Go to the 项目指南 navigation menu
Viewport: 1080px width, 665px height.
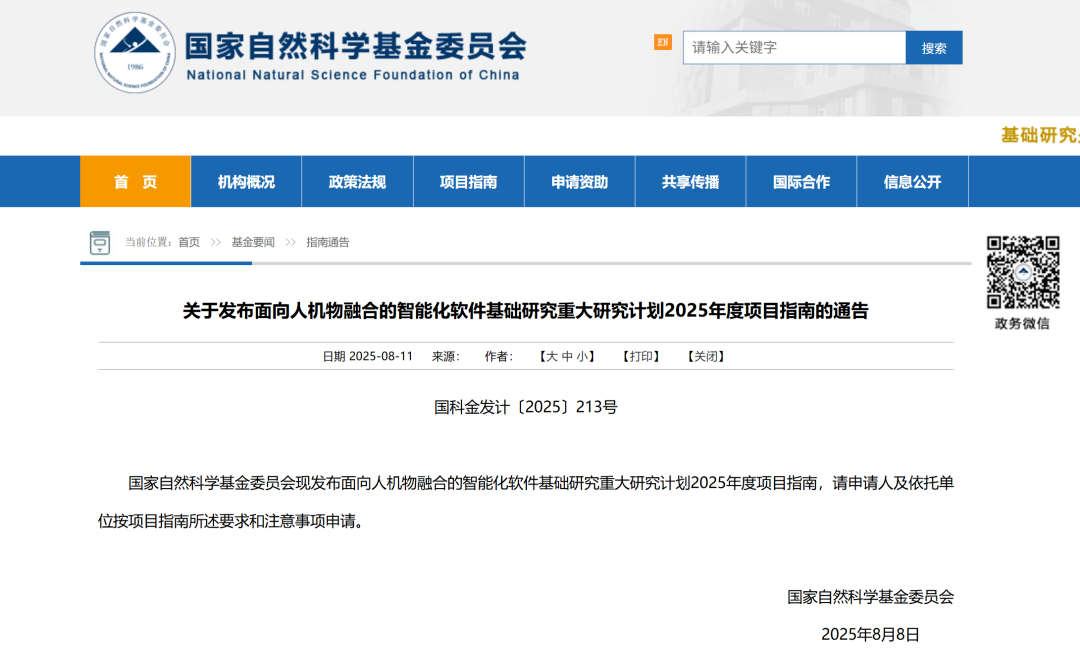468,182
